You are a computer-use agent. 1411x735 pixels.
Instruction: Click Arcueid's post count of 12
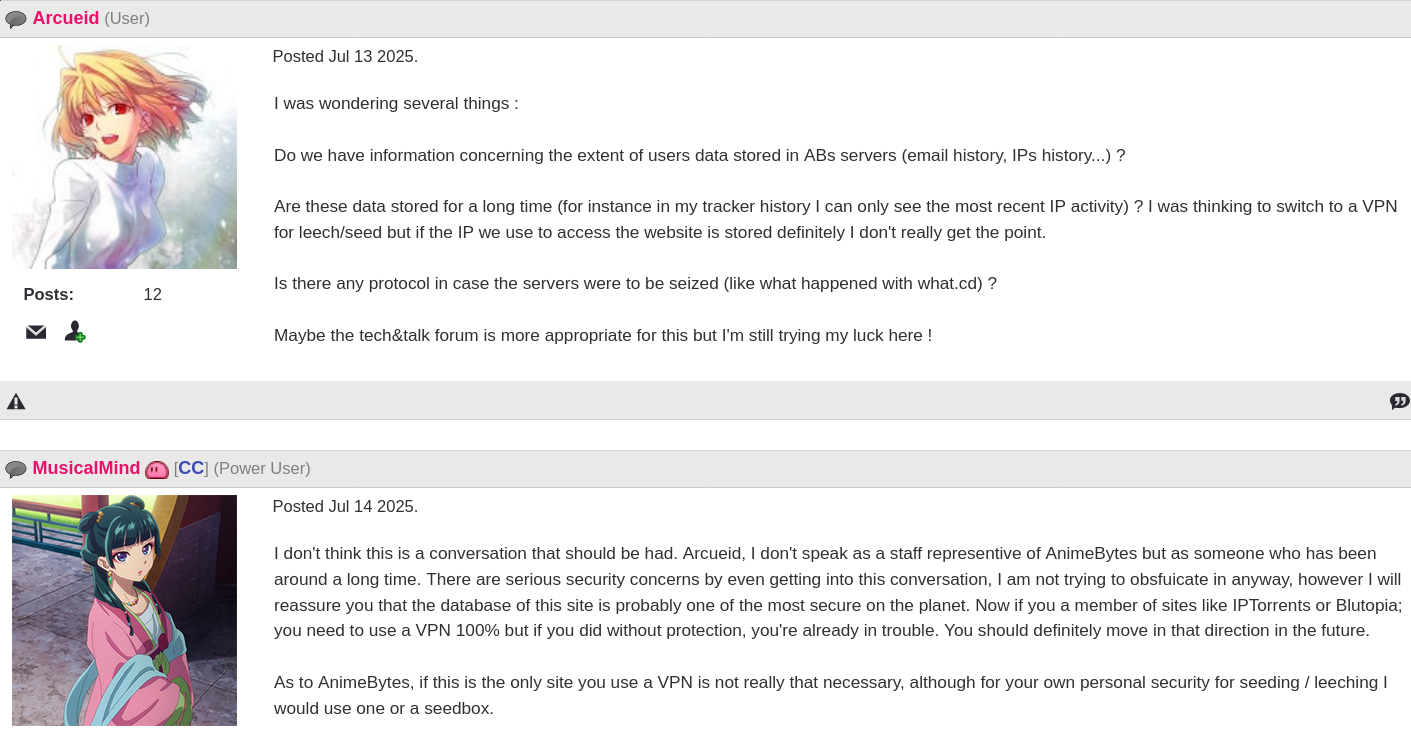click(152, 294)
